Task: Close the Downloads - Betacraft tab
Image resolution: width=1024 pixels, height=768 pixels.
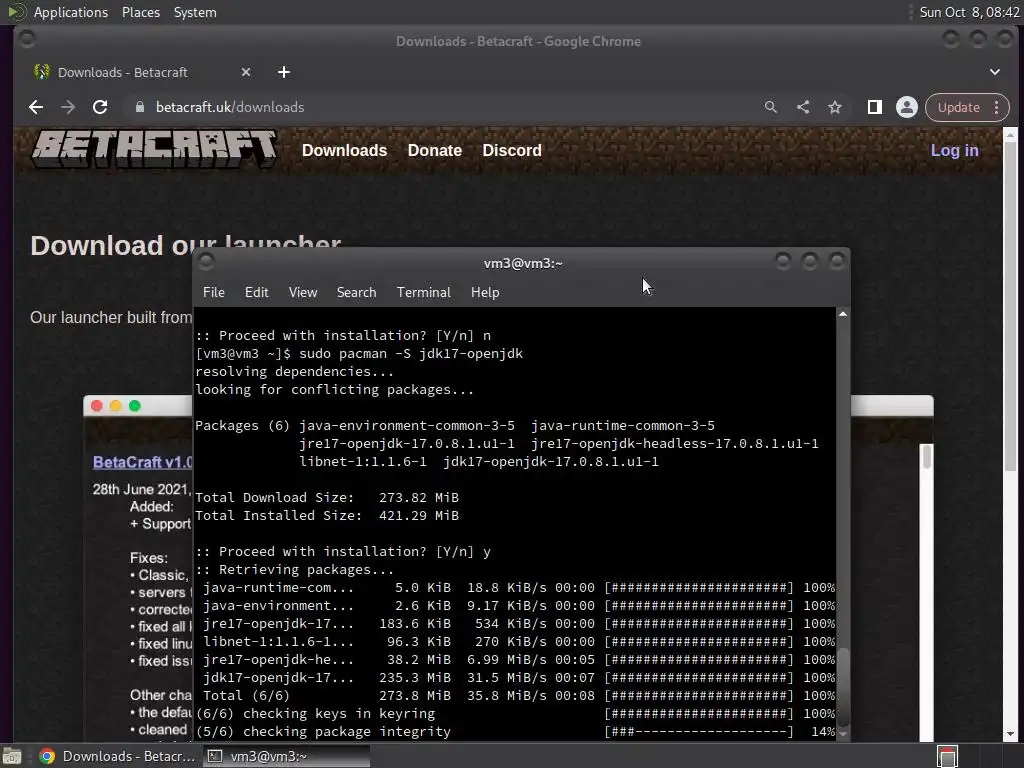Action: tap(246, 72)
